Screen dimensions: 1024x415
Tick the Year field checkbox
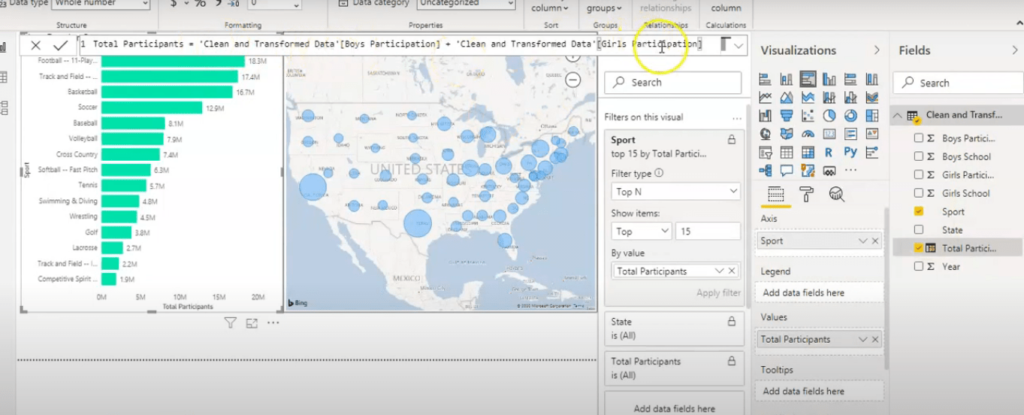click(x=918, y=267)
